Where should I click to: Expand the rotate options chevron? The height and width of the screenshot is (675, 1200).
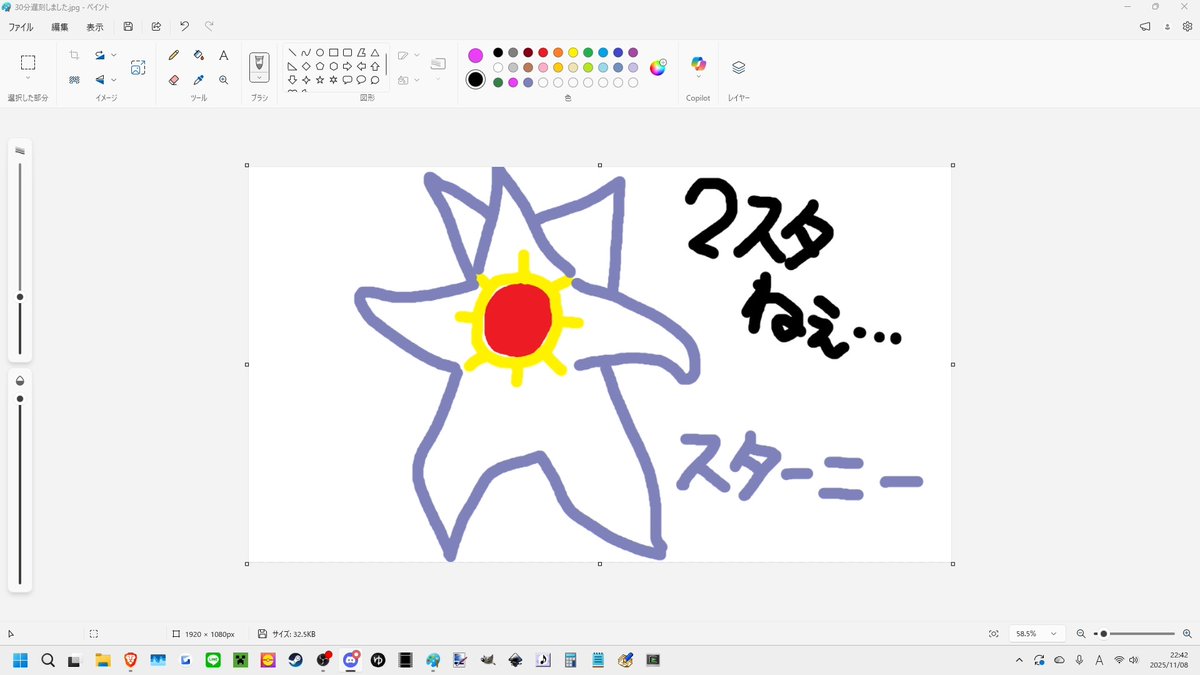point(114,56)
